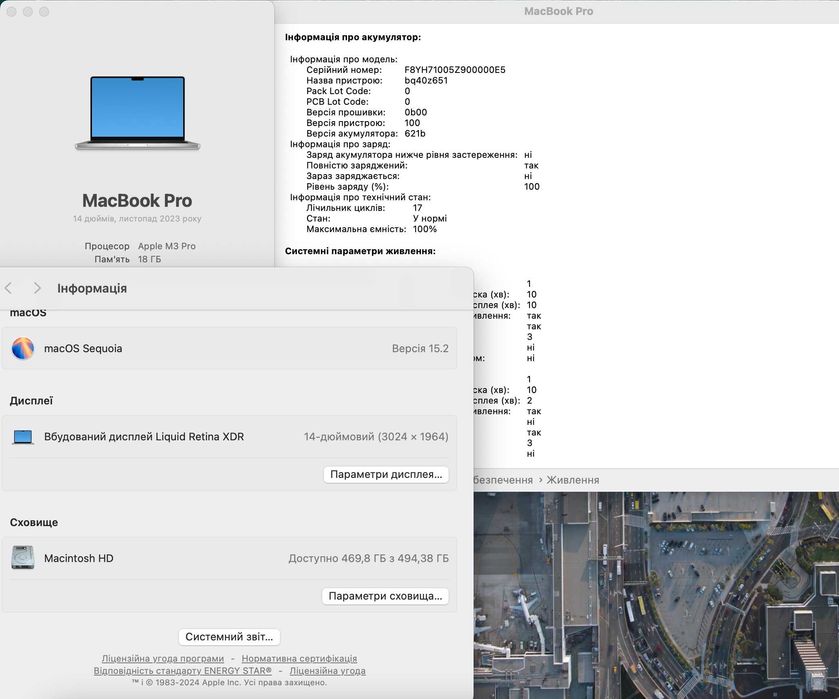Click the Системний звіт… button
This screenshot has height=699, width=839.
point(229,636)
